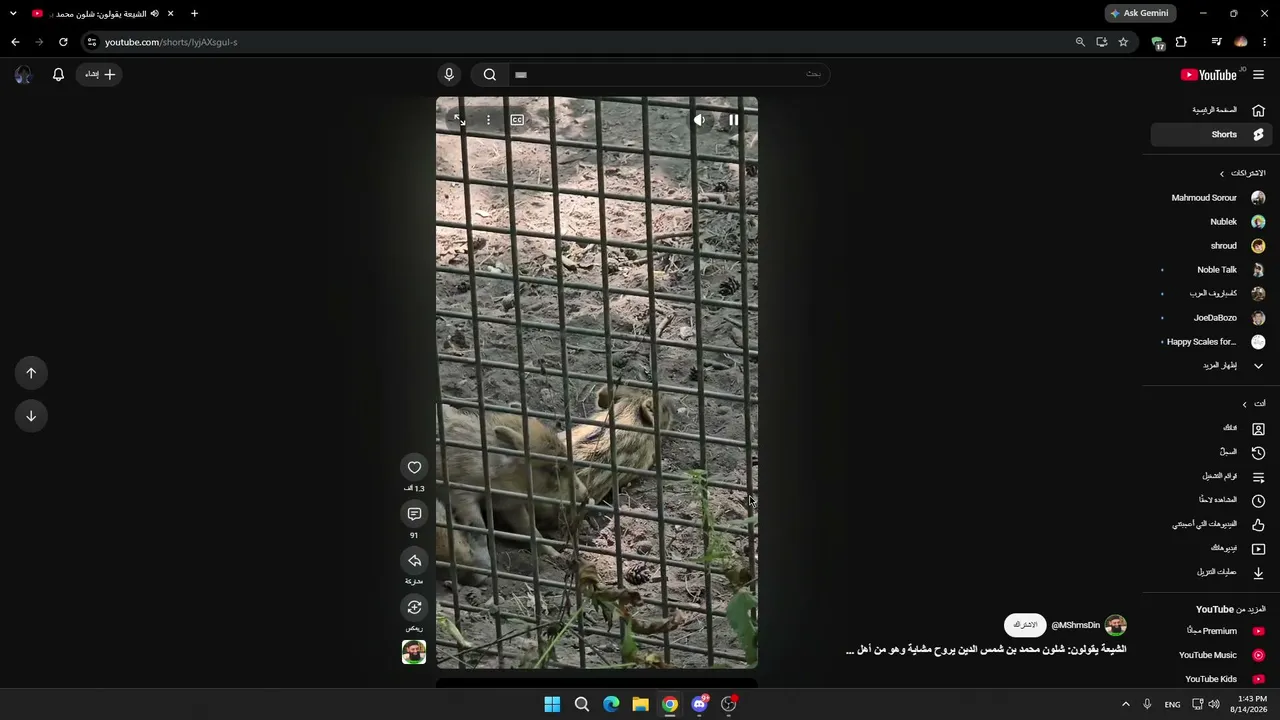Search with the microphone voice icon
Viewport: 1280px width, 720px height.
(449, 74)
